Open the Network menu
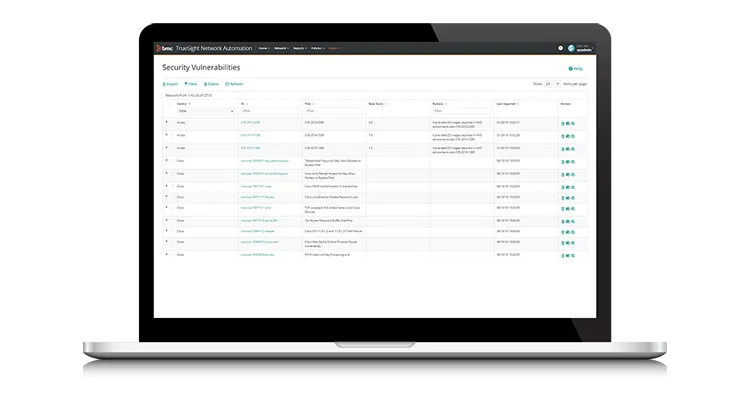The width and height of the screenshot is (750, 400). point(281,48)
